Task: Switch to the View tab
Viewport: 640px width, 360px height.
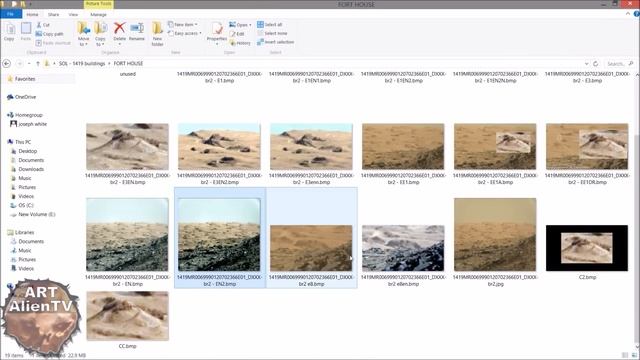Action: coord(73,14)
